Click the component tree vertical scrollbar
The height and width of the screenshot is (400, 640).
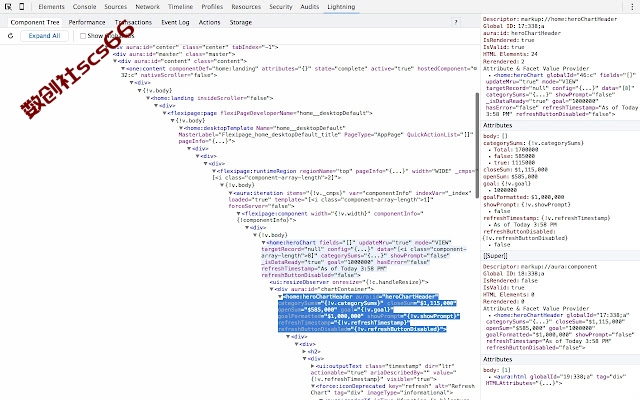[477, 145]
